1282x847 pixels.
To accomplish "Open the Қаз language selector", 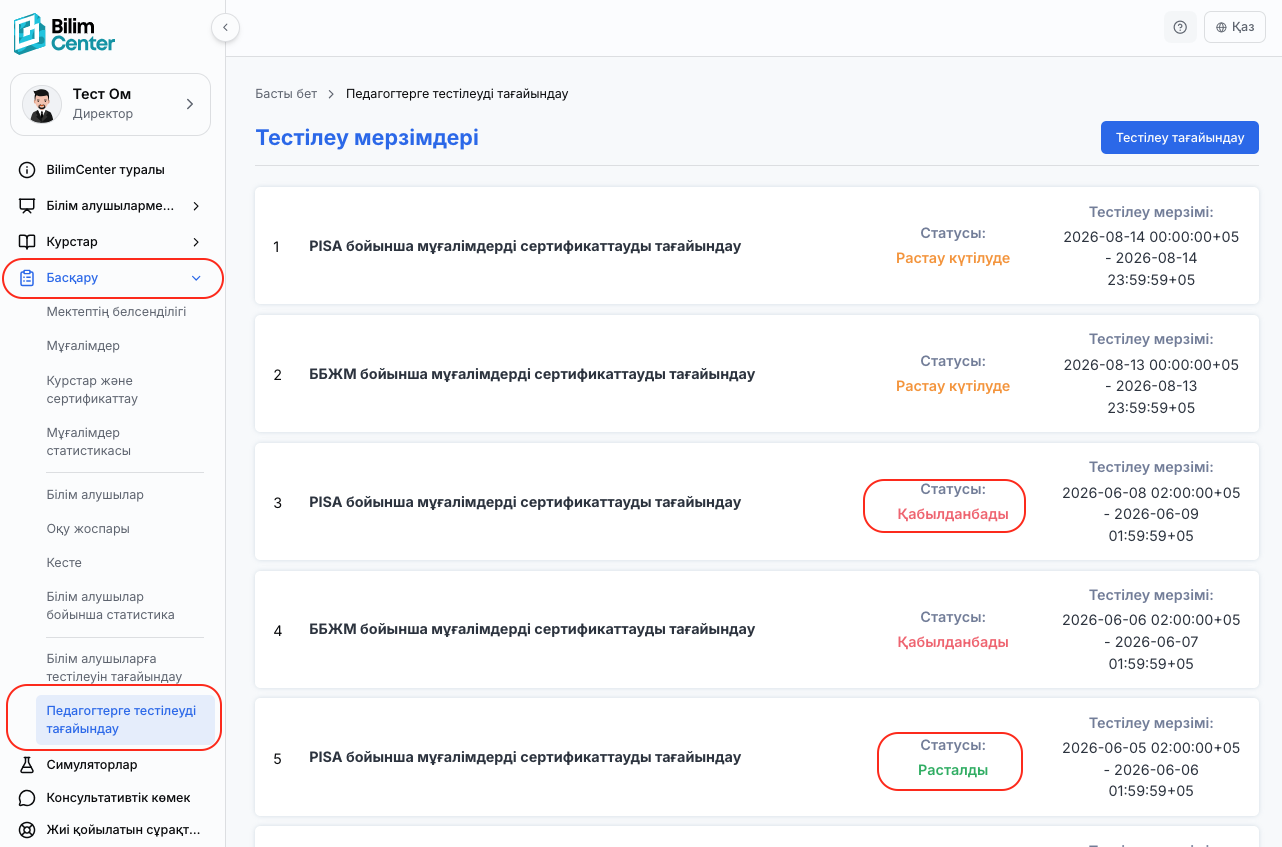I will click(x=1235, y=28).
